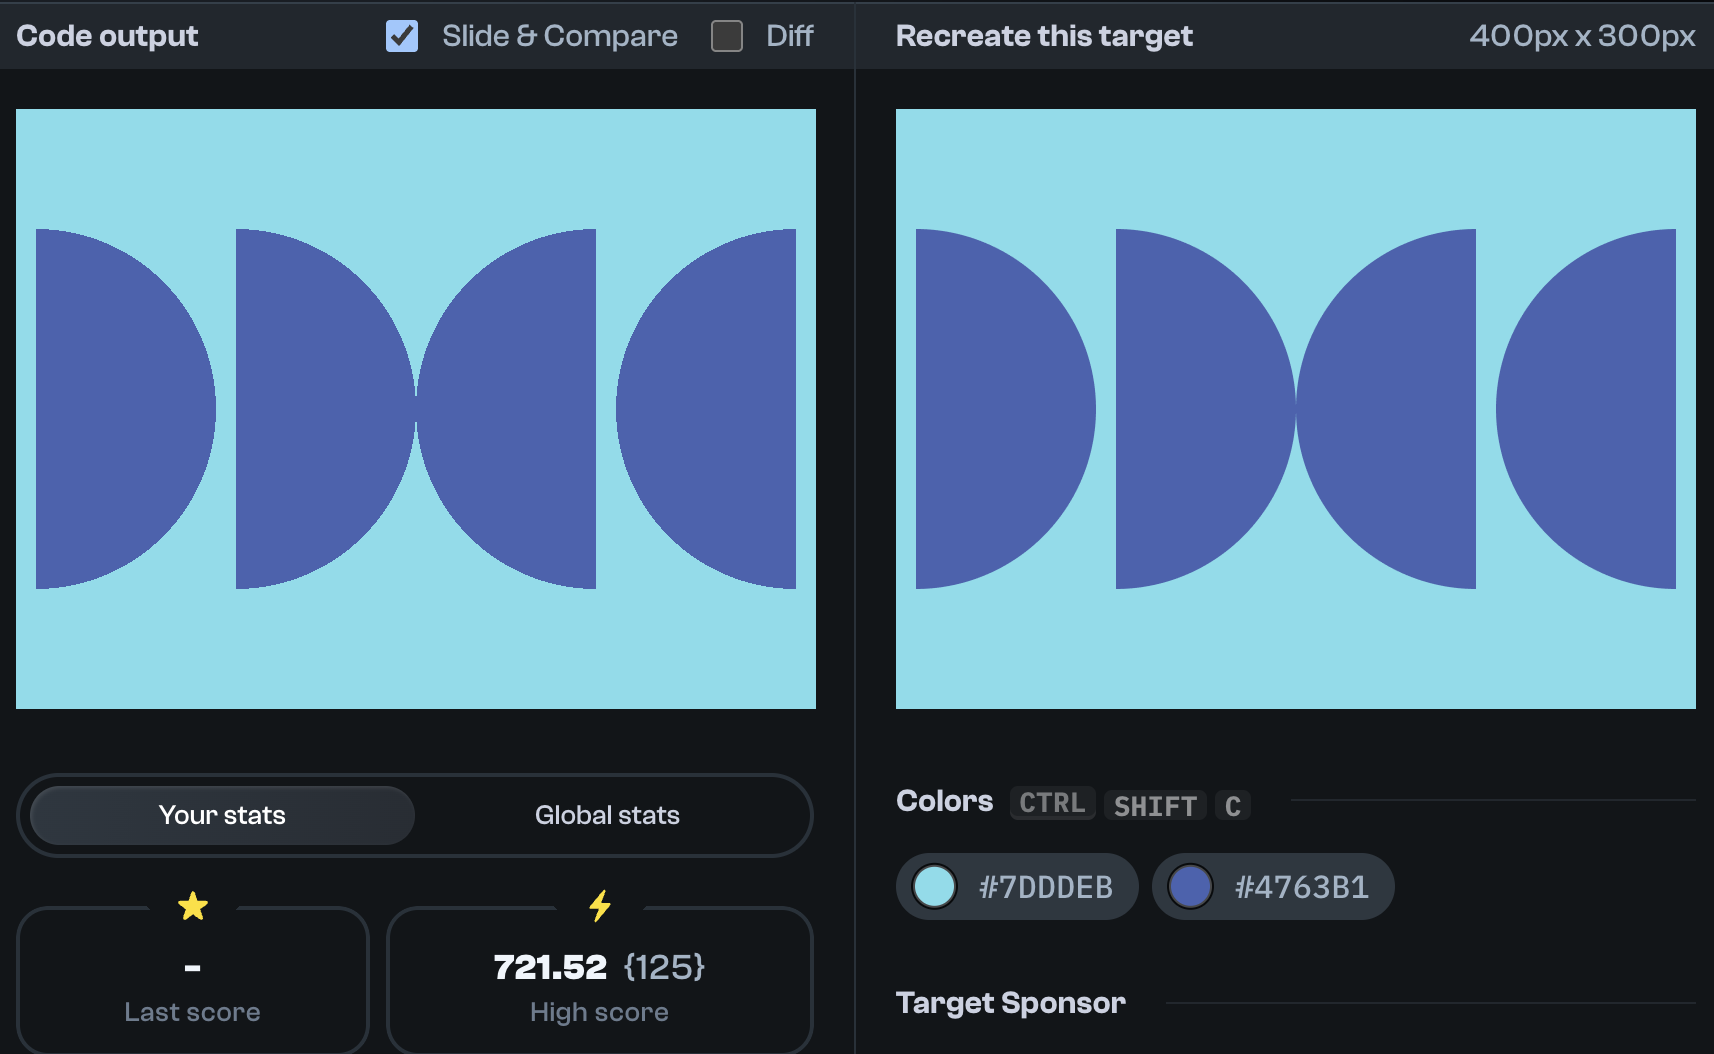Click the Target Sponsor heading

1010,1003
